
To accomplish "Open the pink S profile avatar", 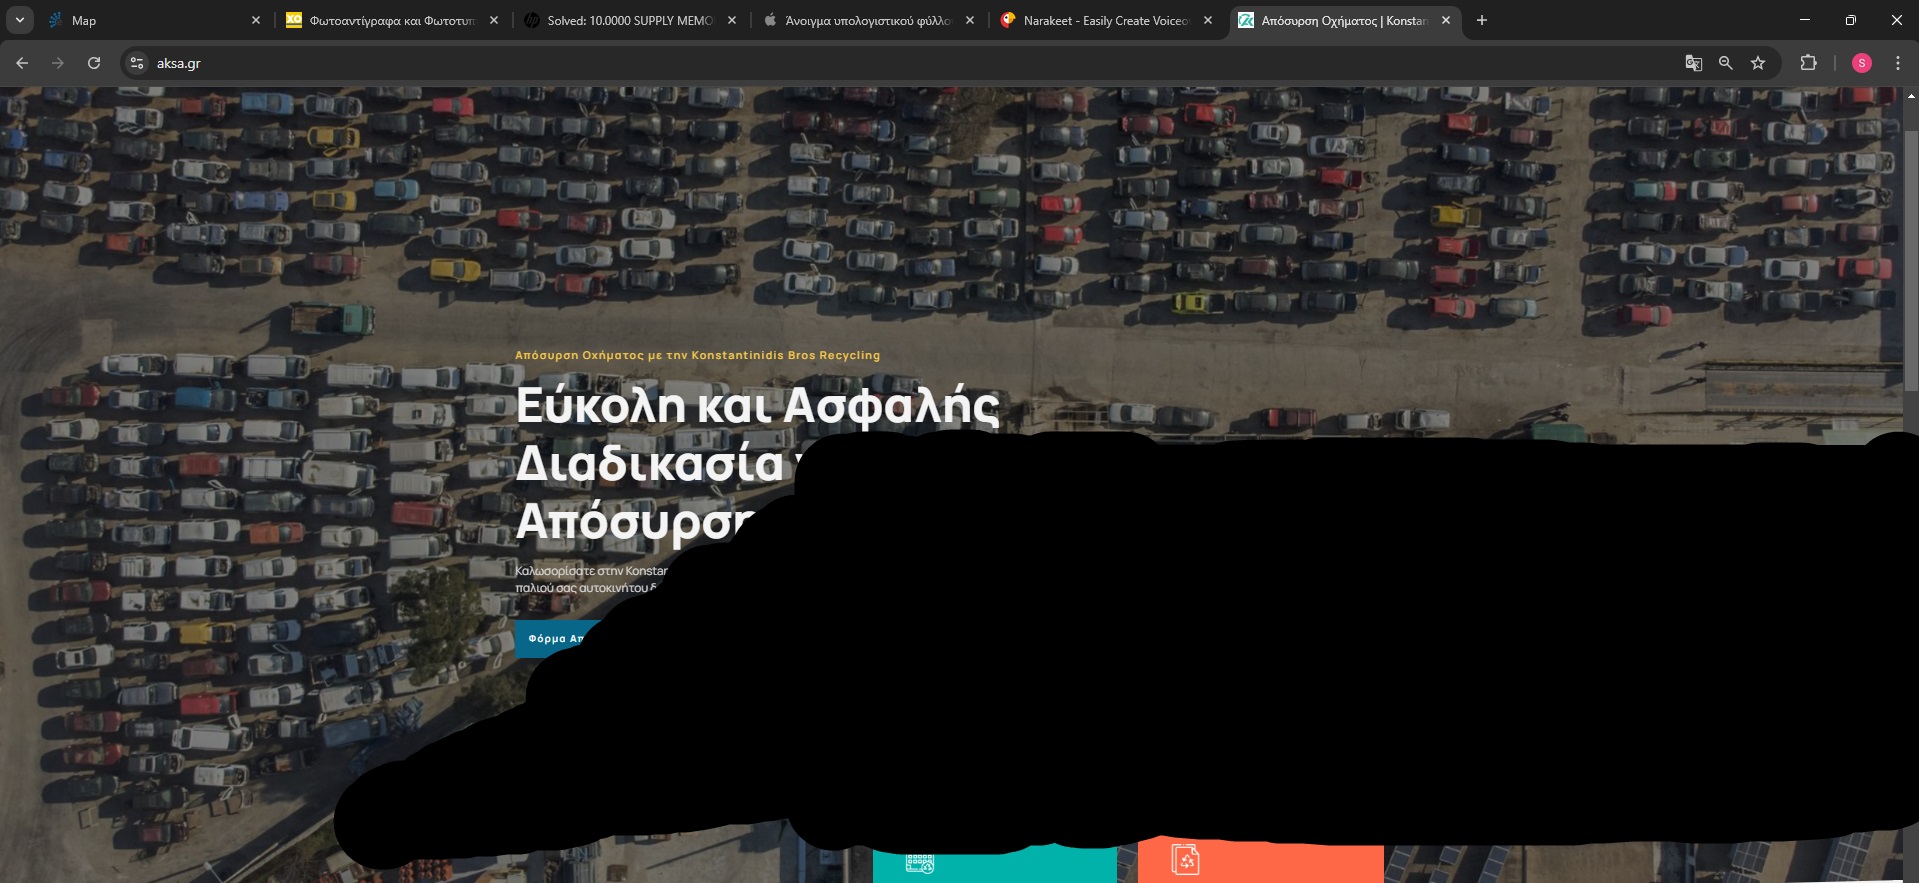I will 1861,63.
